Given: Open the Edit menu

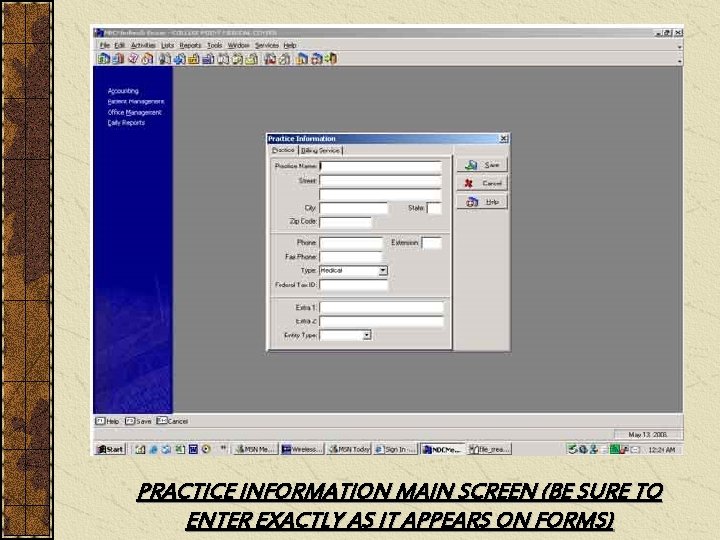Looking at the screenshot, I should pos(119,45).
